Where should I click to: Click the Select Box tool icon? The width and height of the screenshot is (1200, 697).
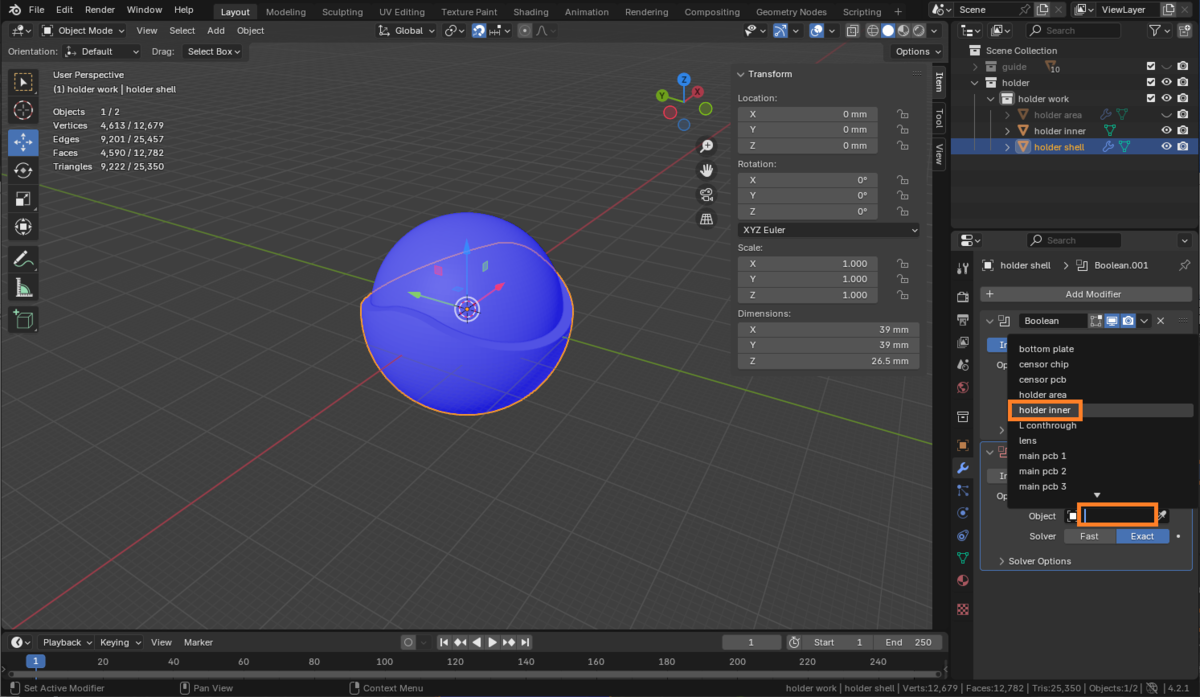pyautogui.click(x=23, y=82)
